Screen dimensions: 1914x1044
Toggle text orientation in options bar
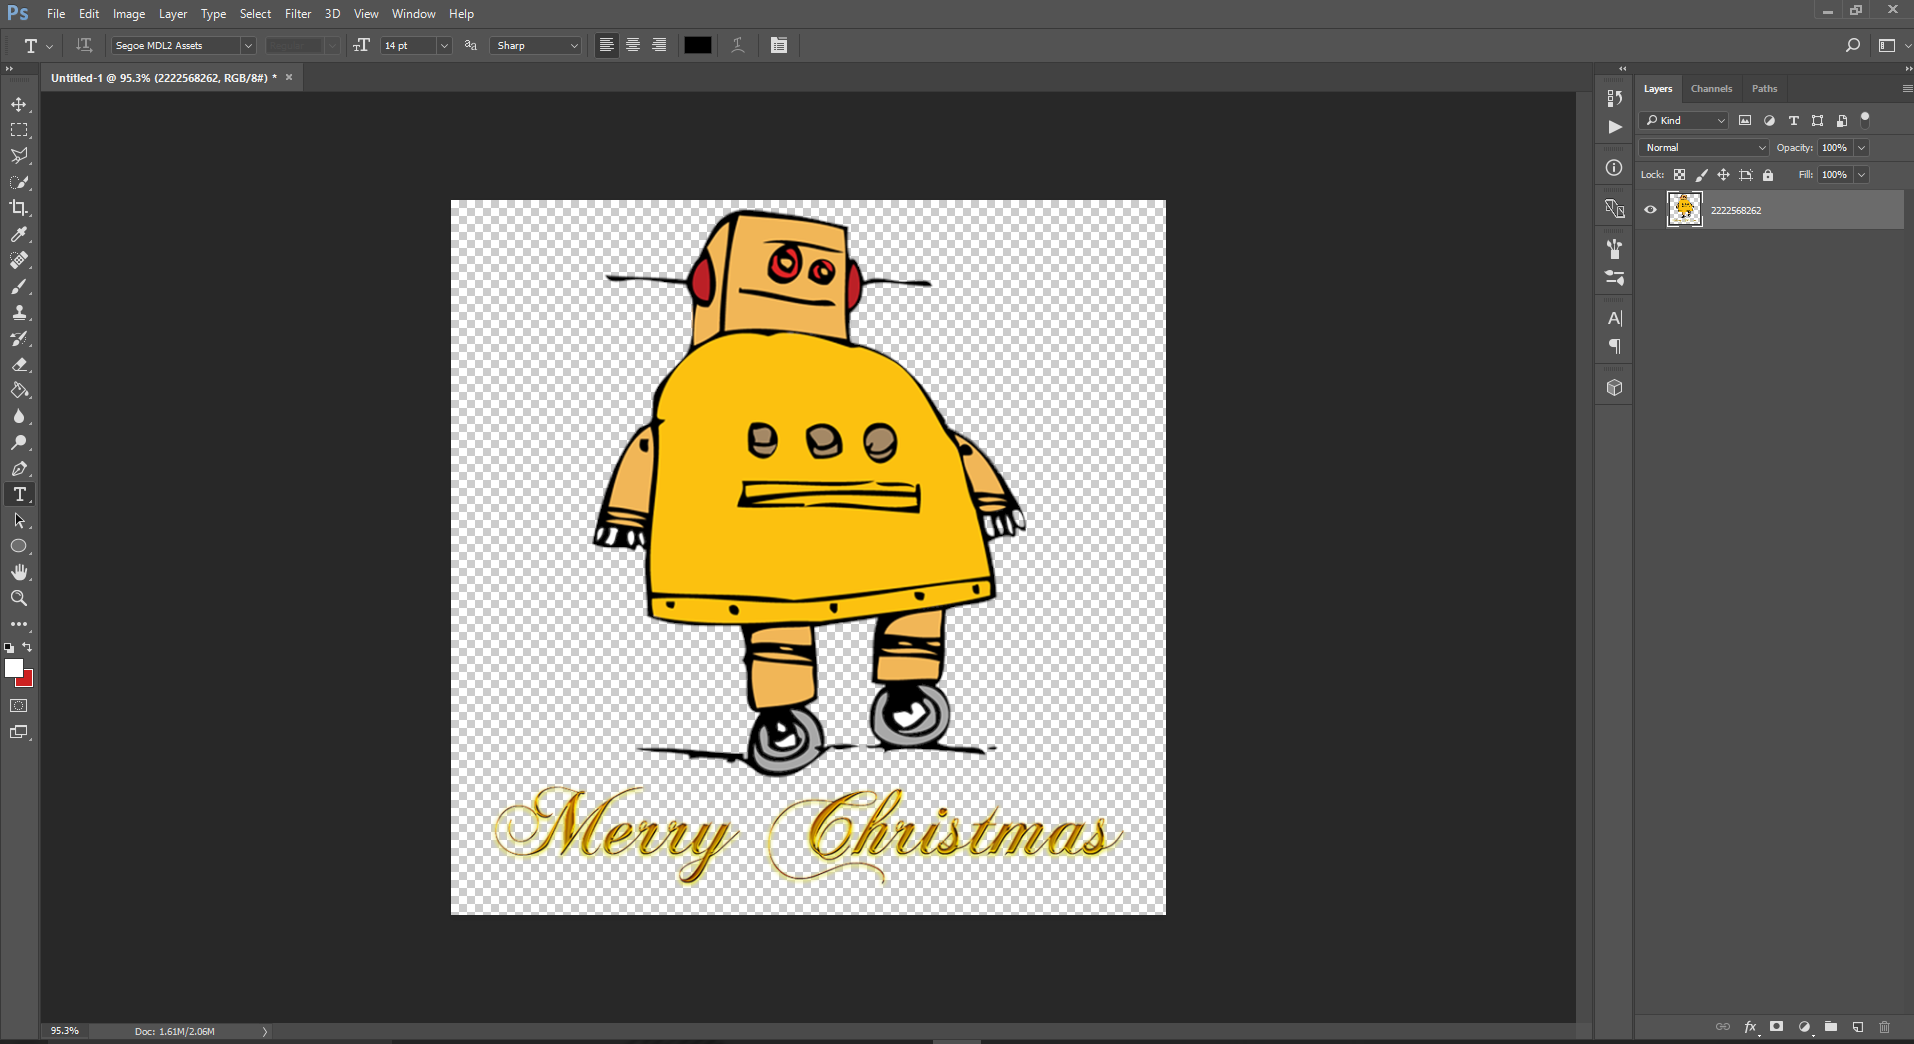84,45
